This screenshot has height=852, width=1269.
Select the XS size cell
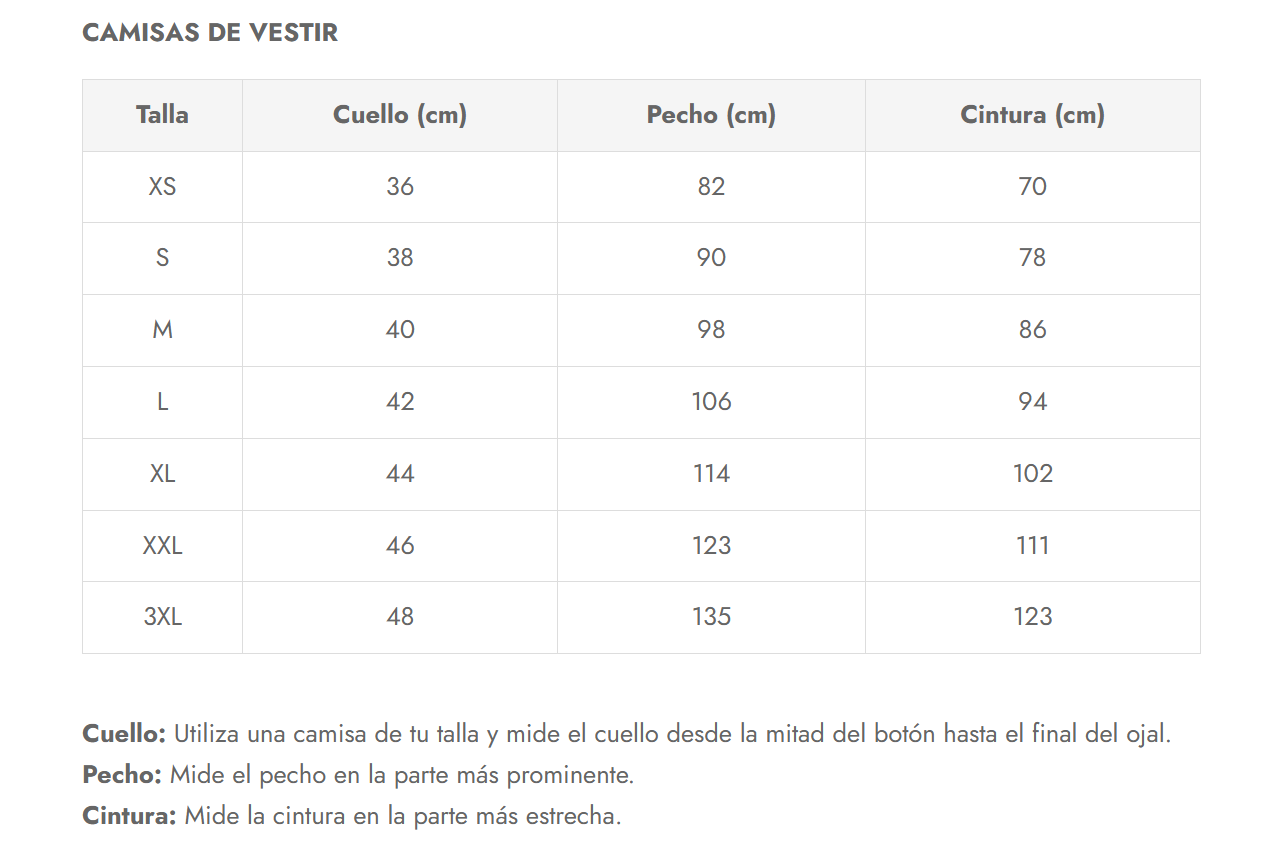click(x=162, y=187)
